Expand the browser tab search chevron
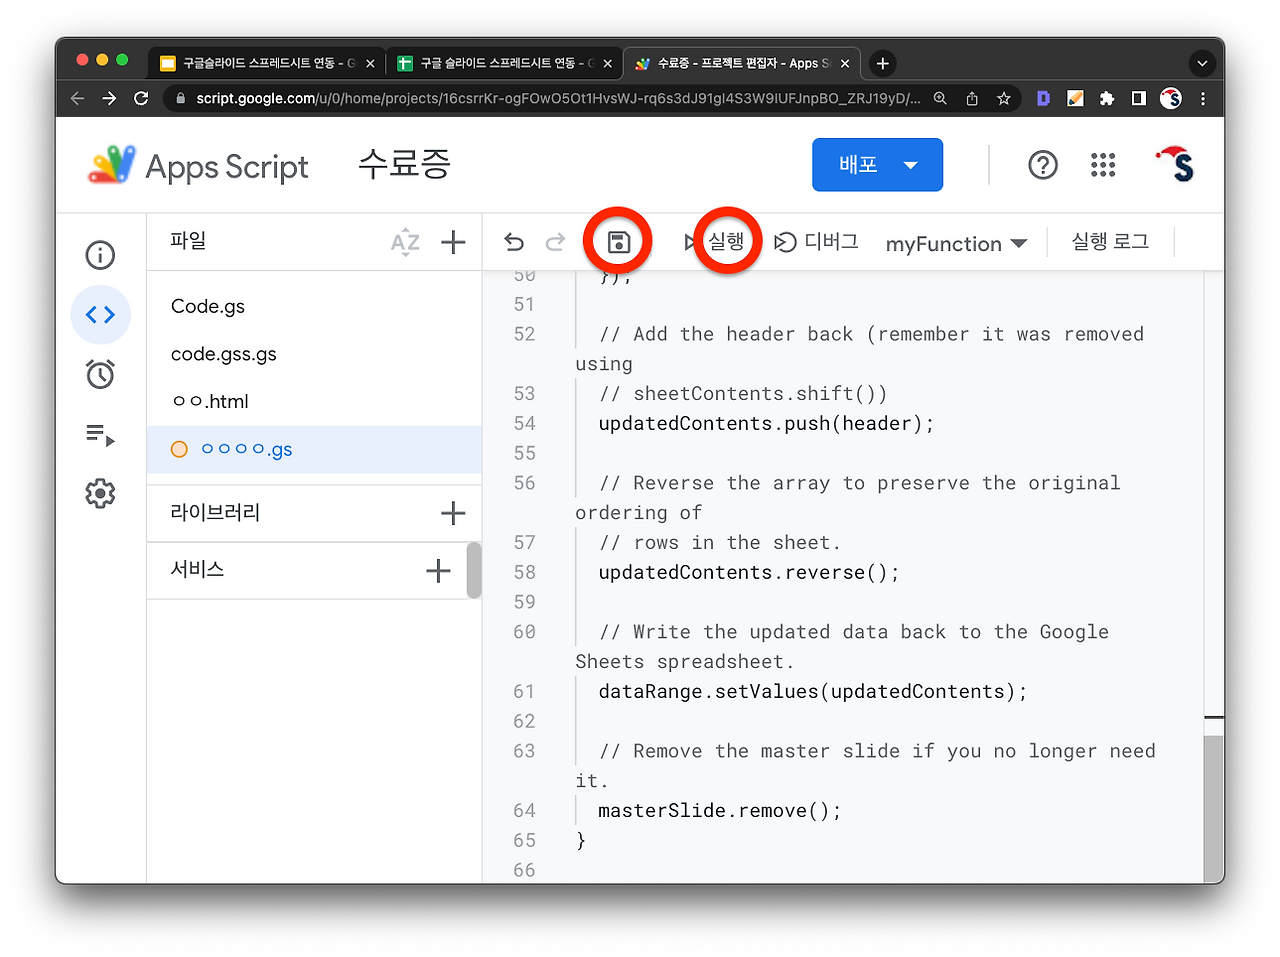Screen dimensions: 1280x957 [x=1202, y=63]
